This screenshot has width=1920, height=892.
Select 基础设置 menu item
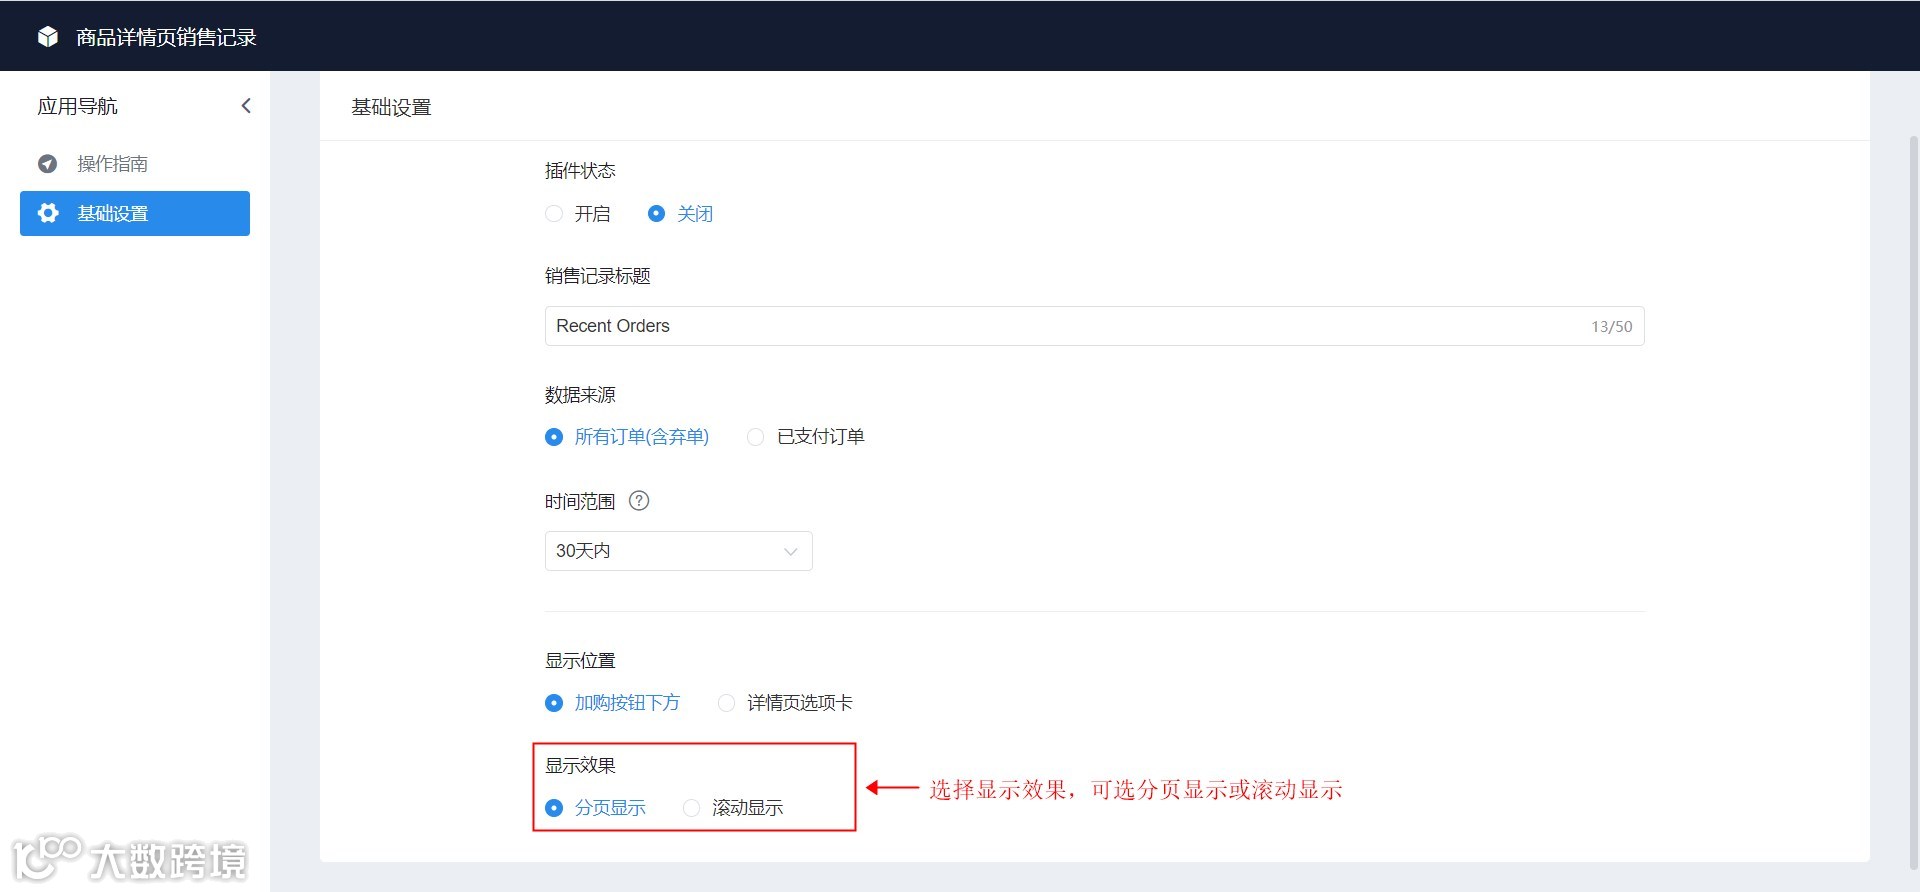tap(135, 213)
